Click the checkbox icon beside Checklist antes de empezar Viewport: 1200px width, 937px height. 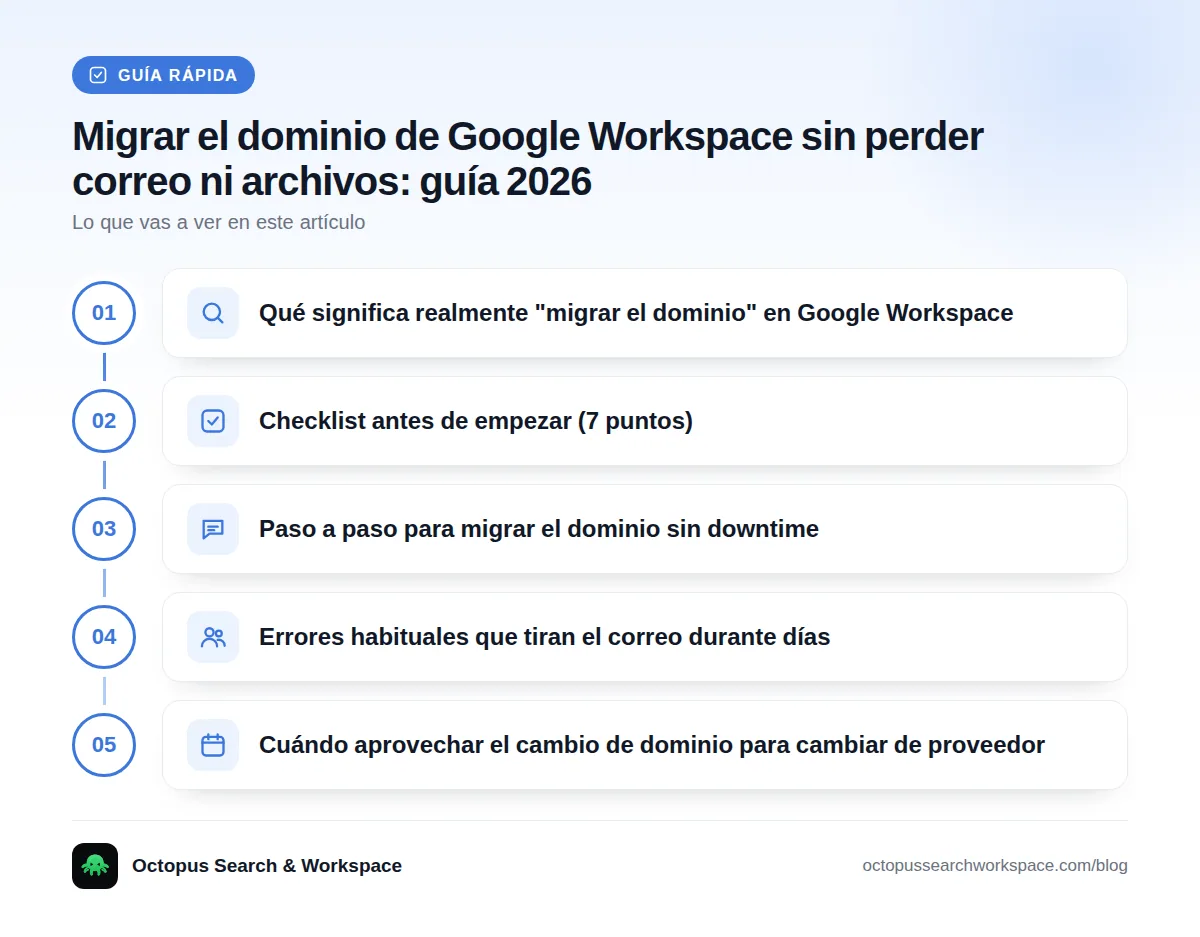coord(213,421)
